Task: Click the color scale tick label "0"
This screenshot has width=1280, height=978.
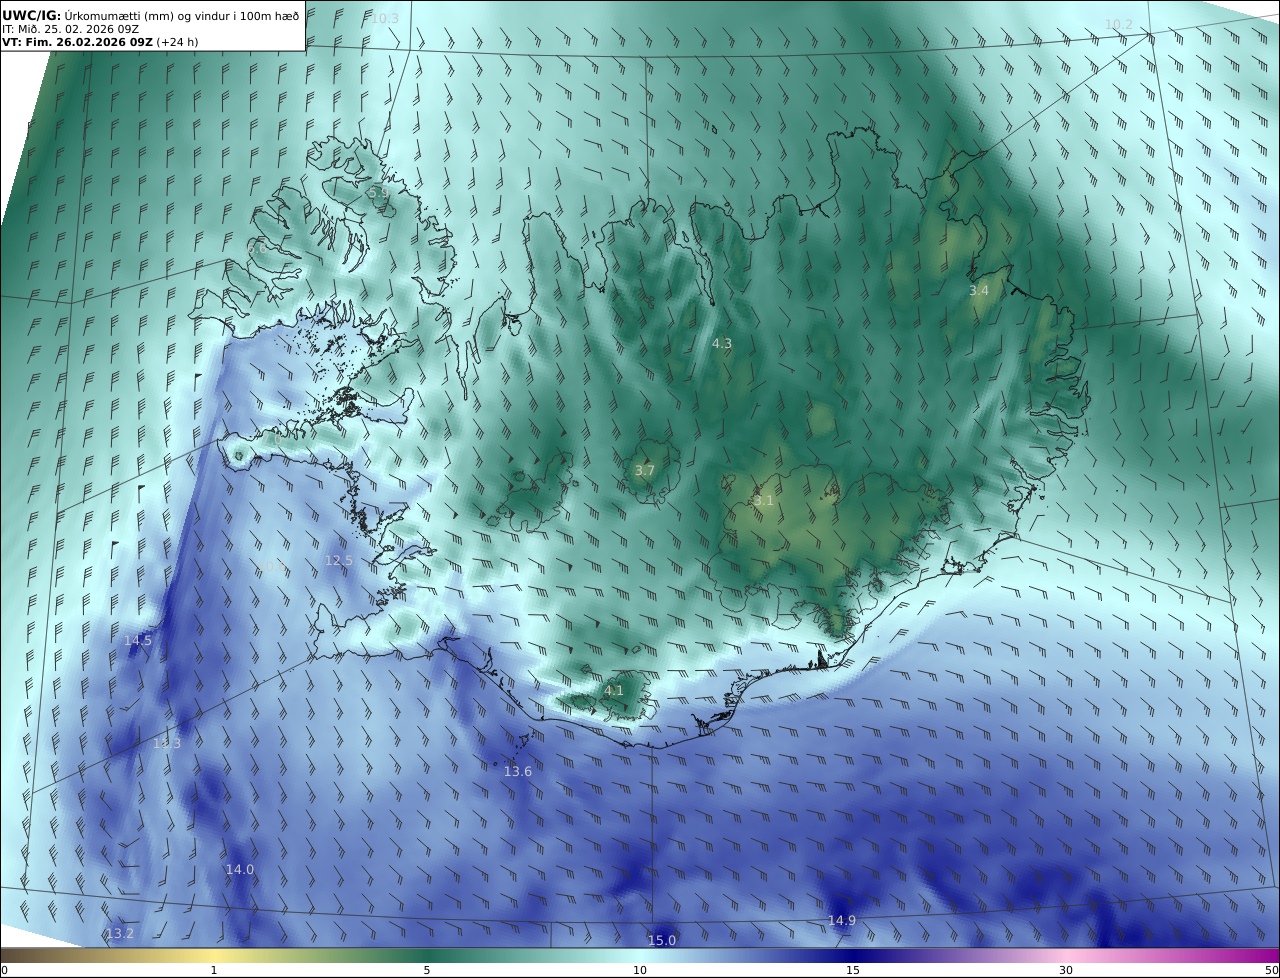Action: [4, 970]
